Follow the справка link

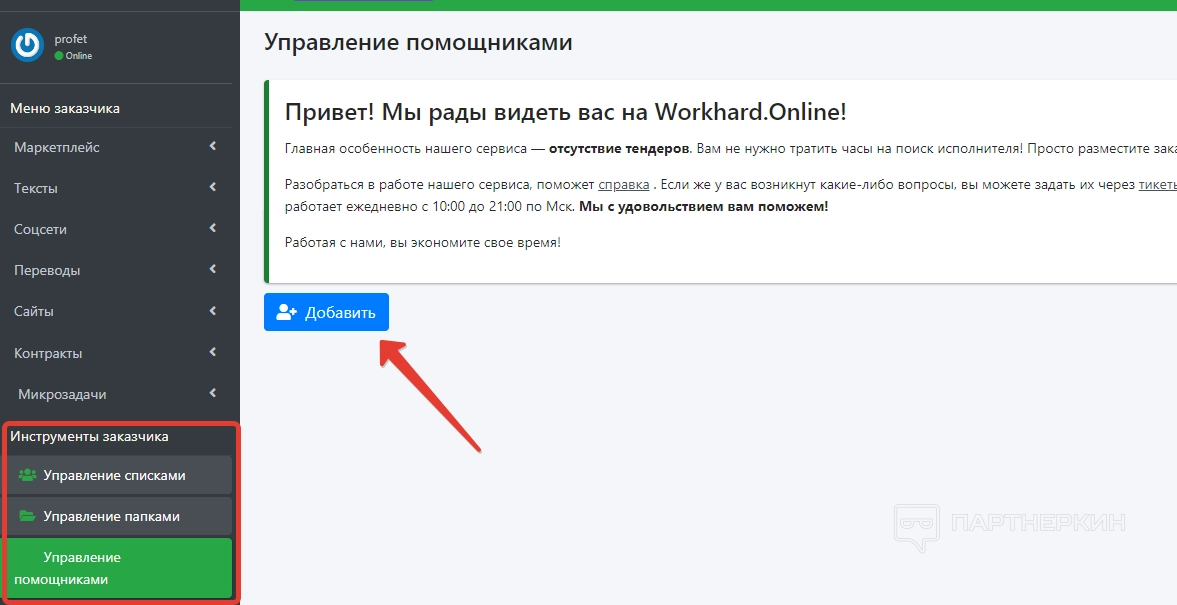pos(624,185)
